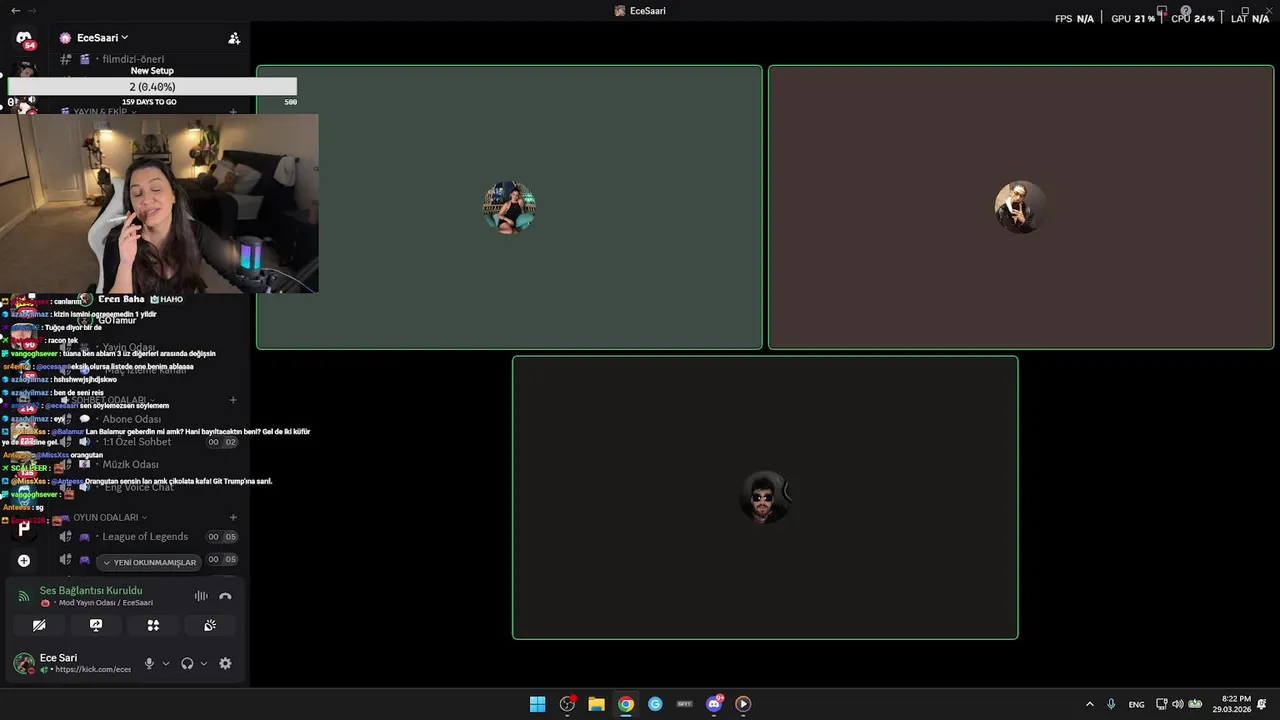Viewport: 1280px width, 720px height.
Task: Open the EceSaari server name dropdown
Action: pos(101,38)
